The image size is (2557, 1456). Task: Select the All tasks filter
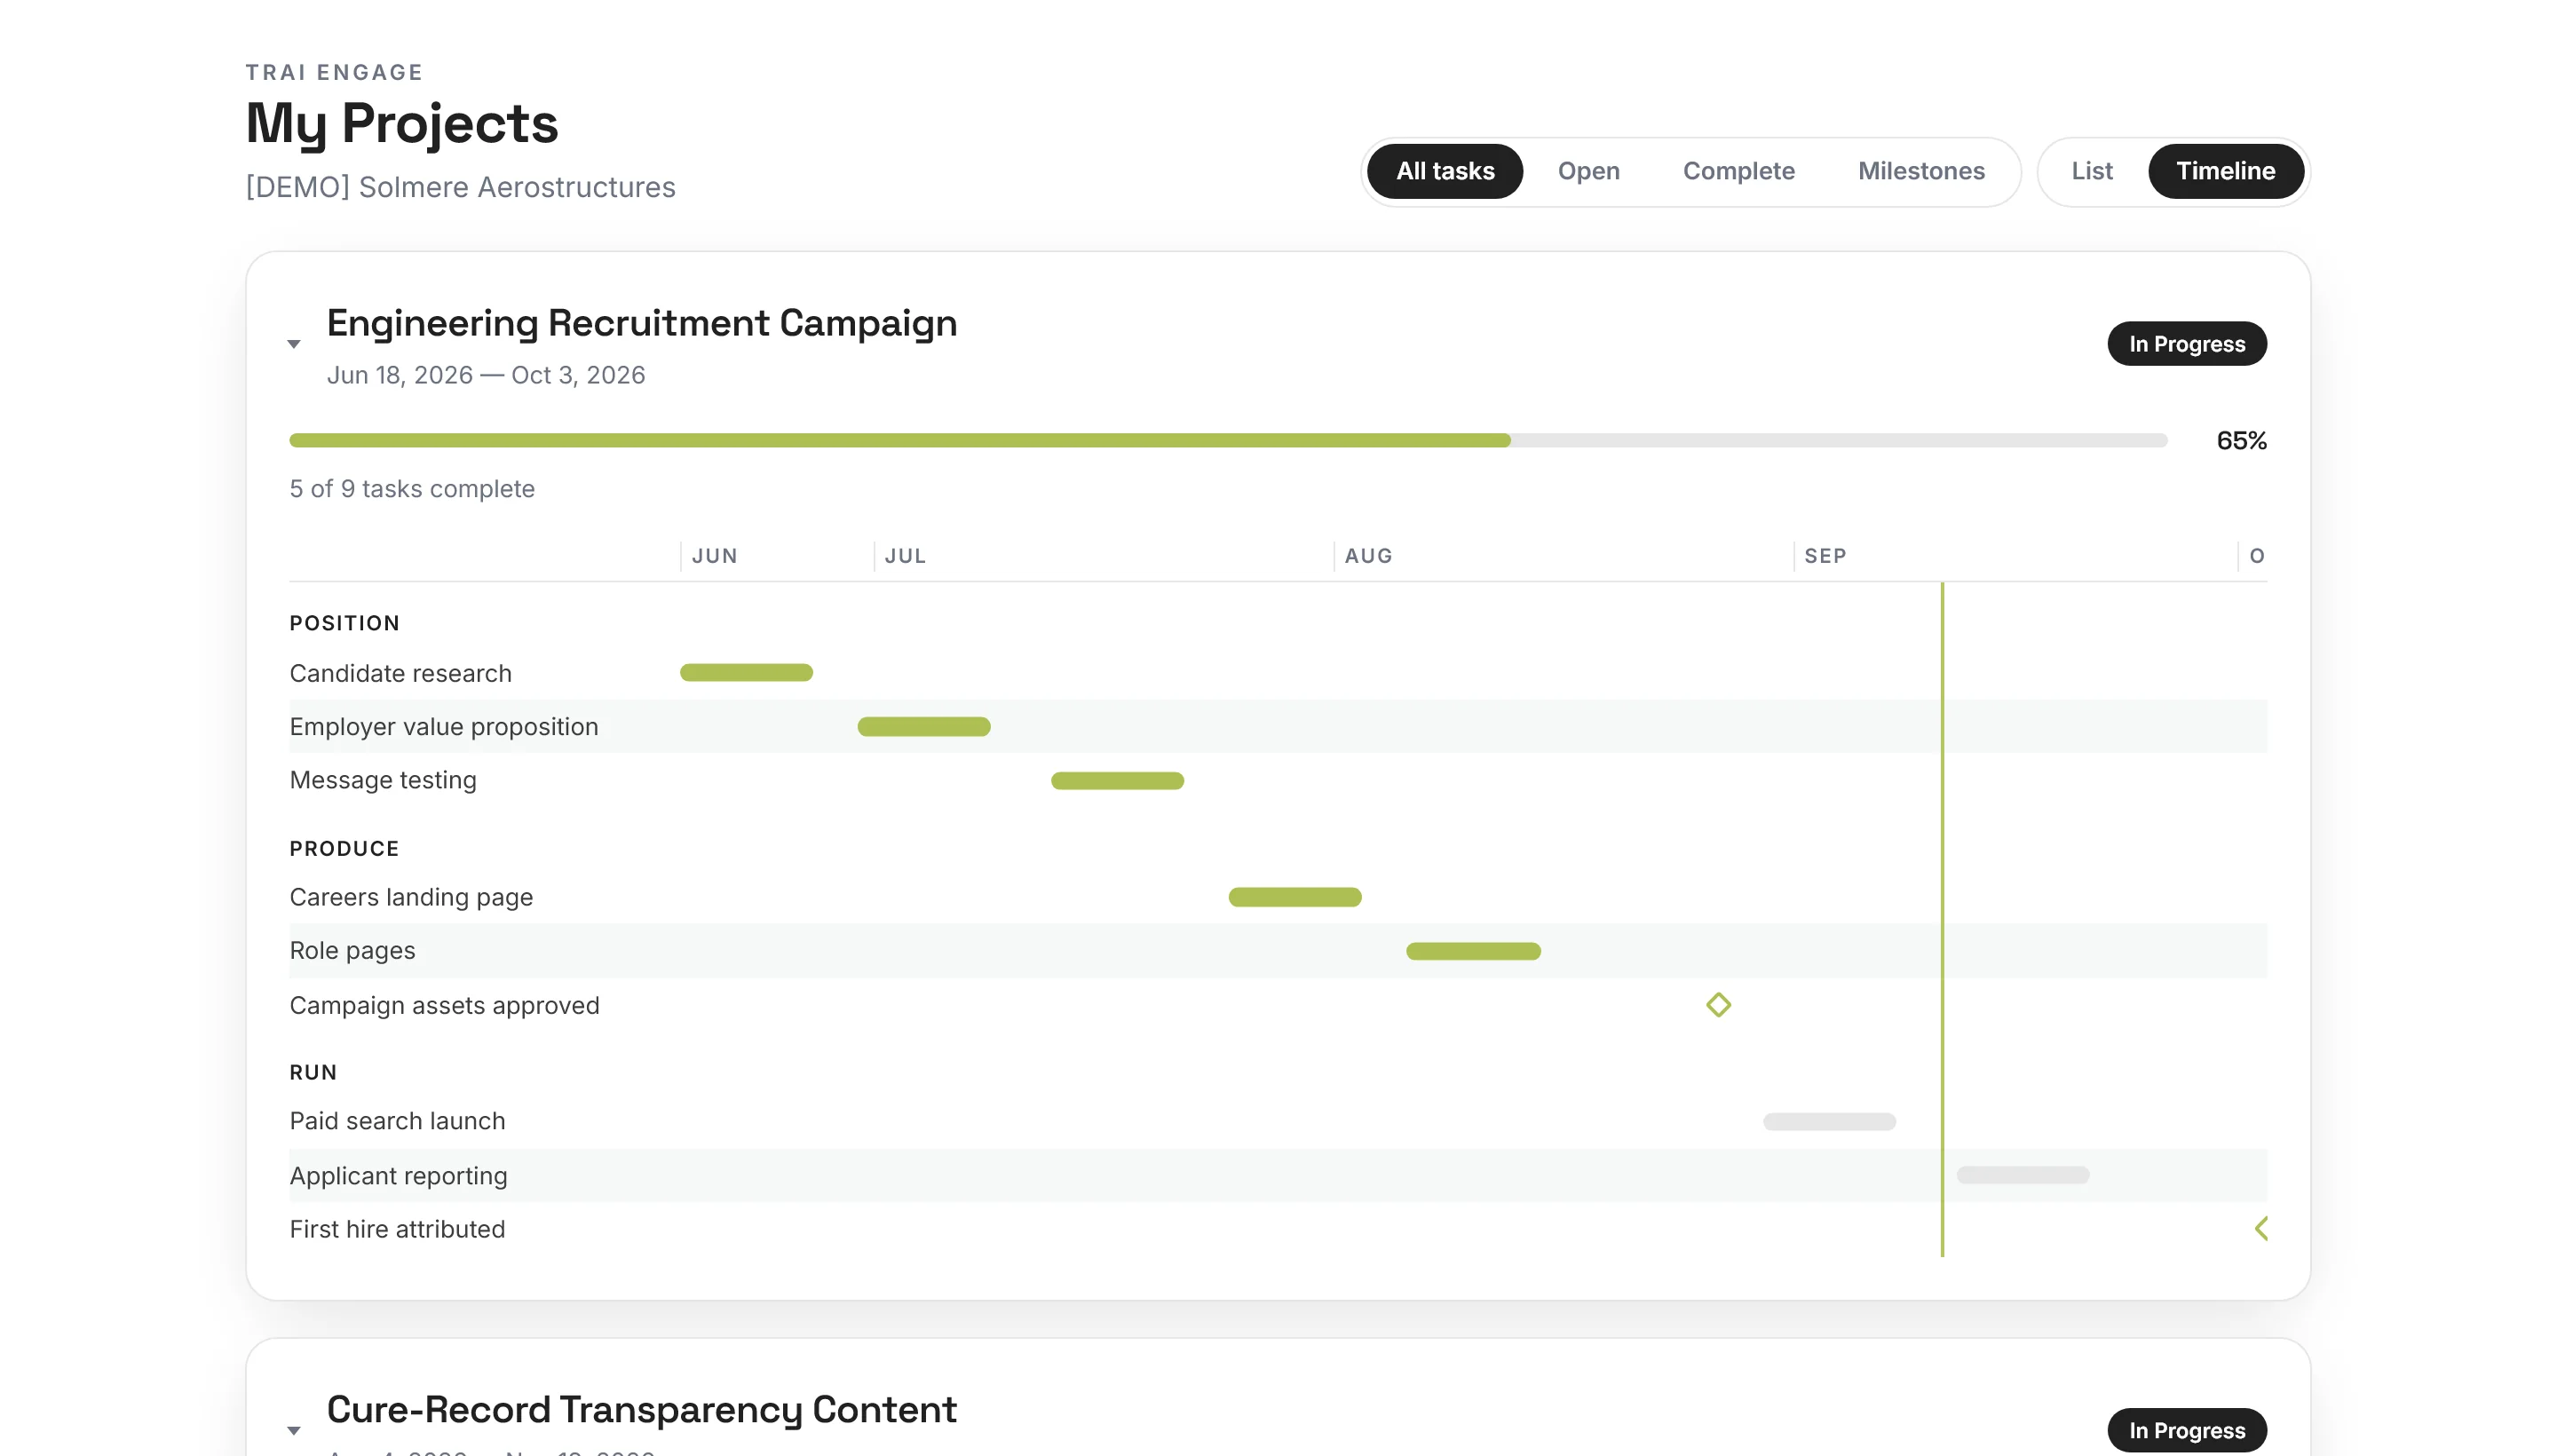point(1444,171)
